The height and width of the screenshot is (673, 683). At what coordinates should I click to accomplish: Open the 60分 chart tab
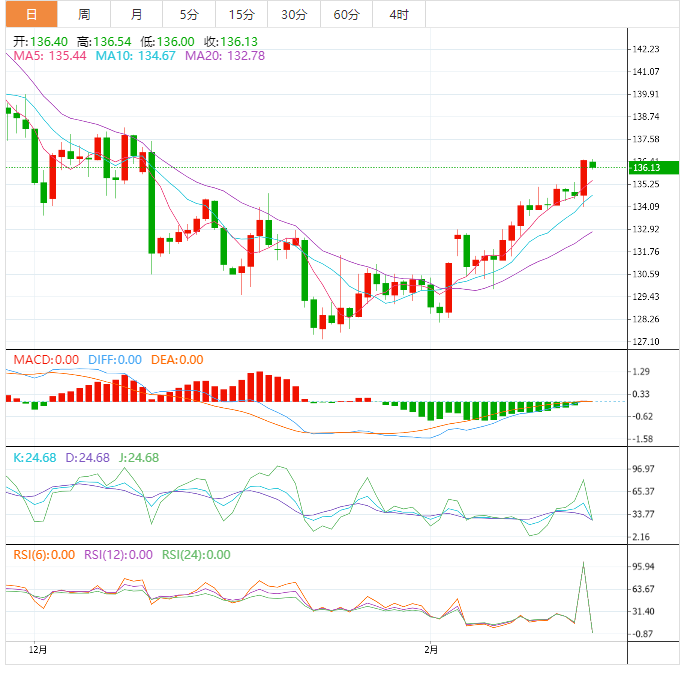tap(346, 14)
